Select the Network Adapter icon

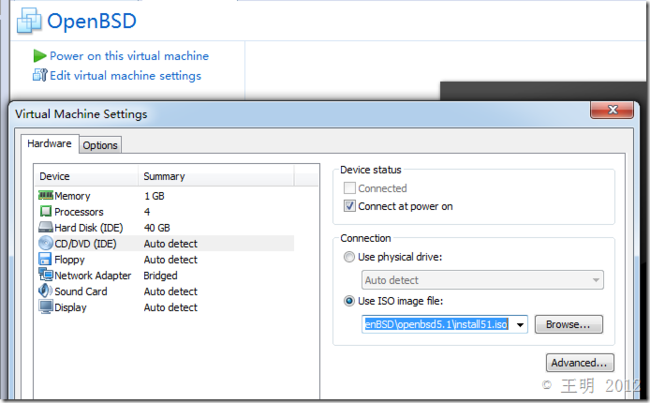(x=46, y=274)
